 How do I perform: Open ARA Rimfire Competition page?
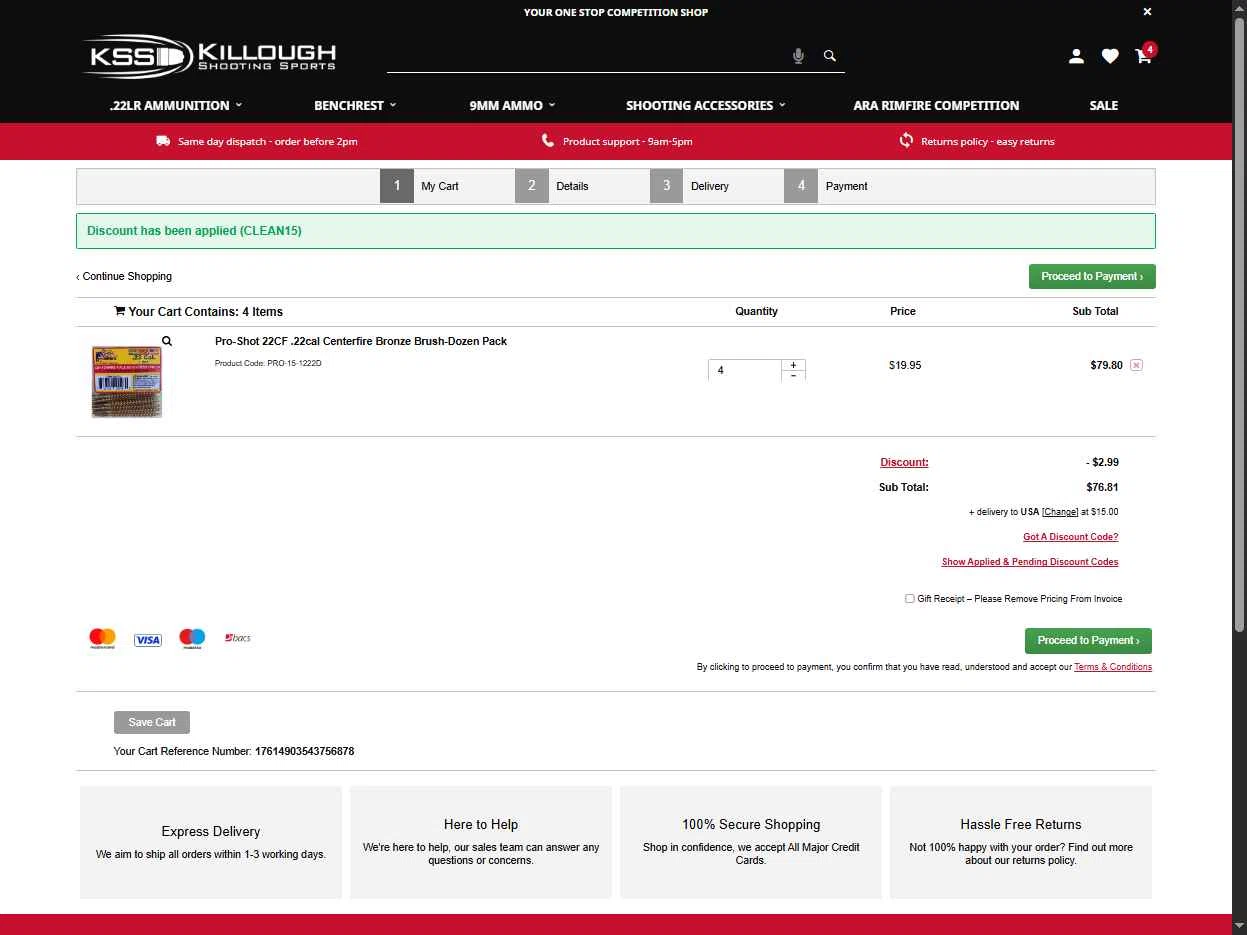pos(936,105)
